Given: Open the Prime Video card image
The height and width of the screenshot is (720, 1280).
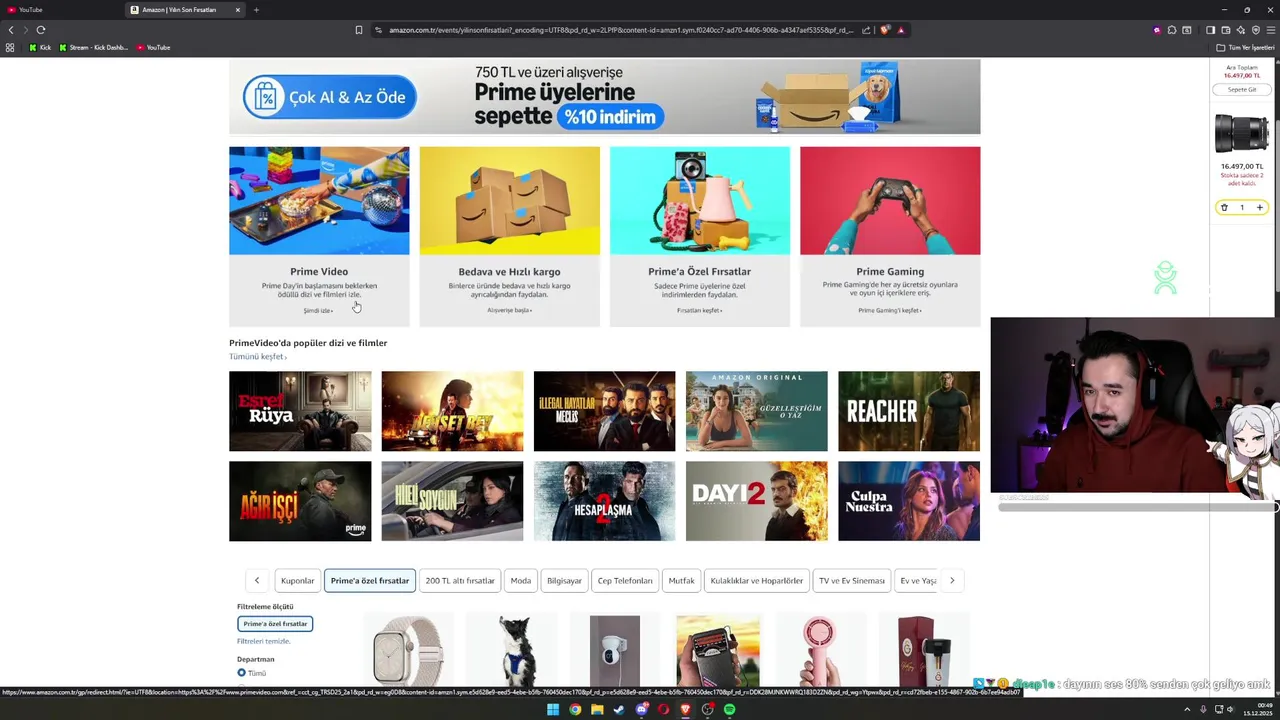Looking at the screenshot, I should tap(319, 201).
